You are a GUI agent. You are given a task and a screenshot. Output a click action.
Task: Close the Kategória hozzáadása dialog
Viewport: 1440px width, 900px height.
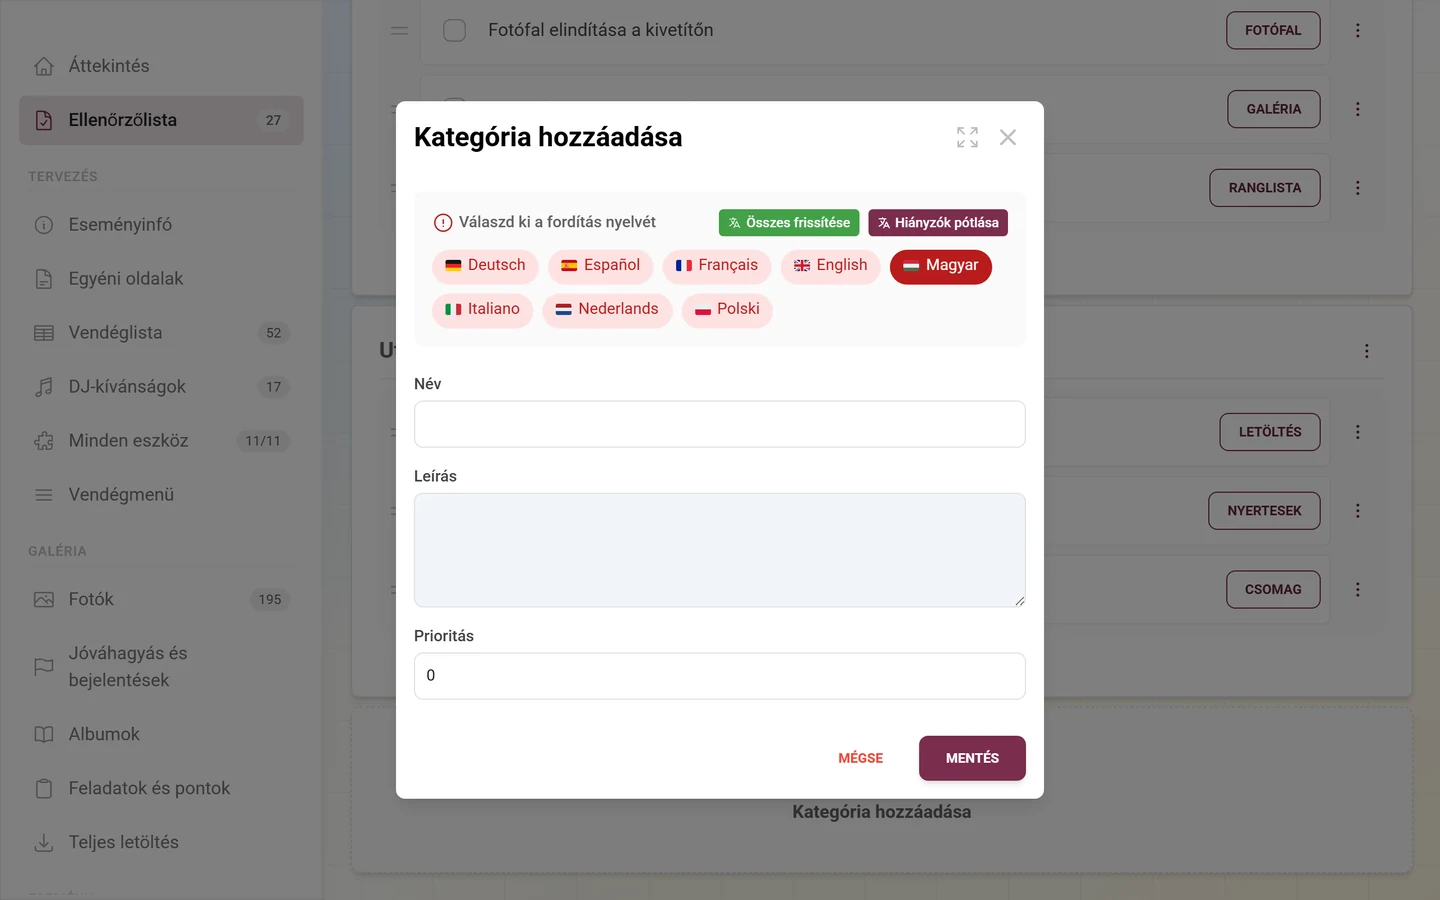(x=1008, y=137)
